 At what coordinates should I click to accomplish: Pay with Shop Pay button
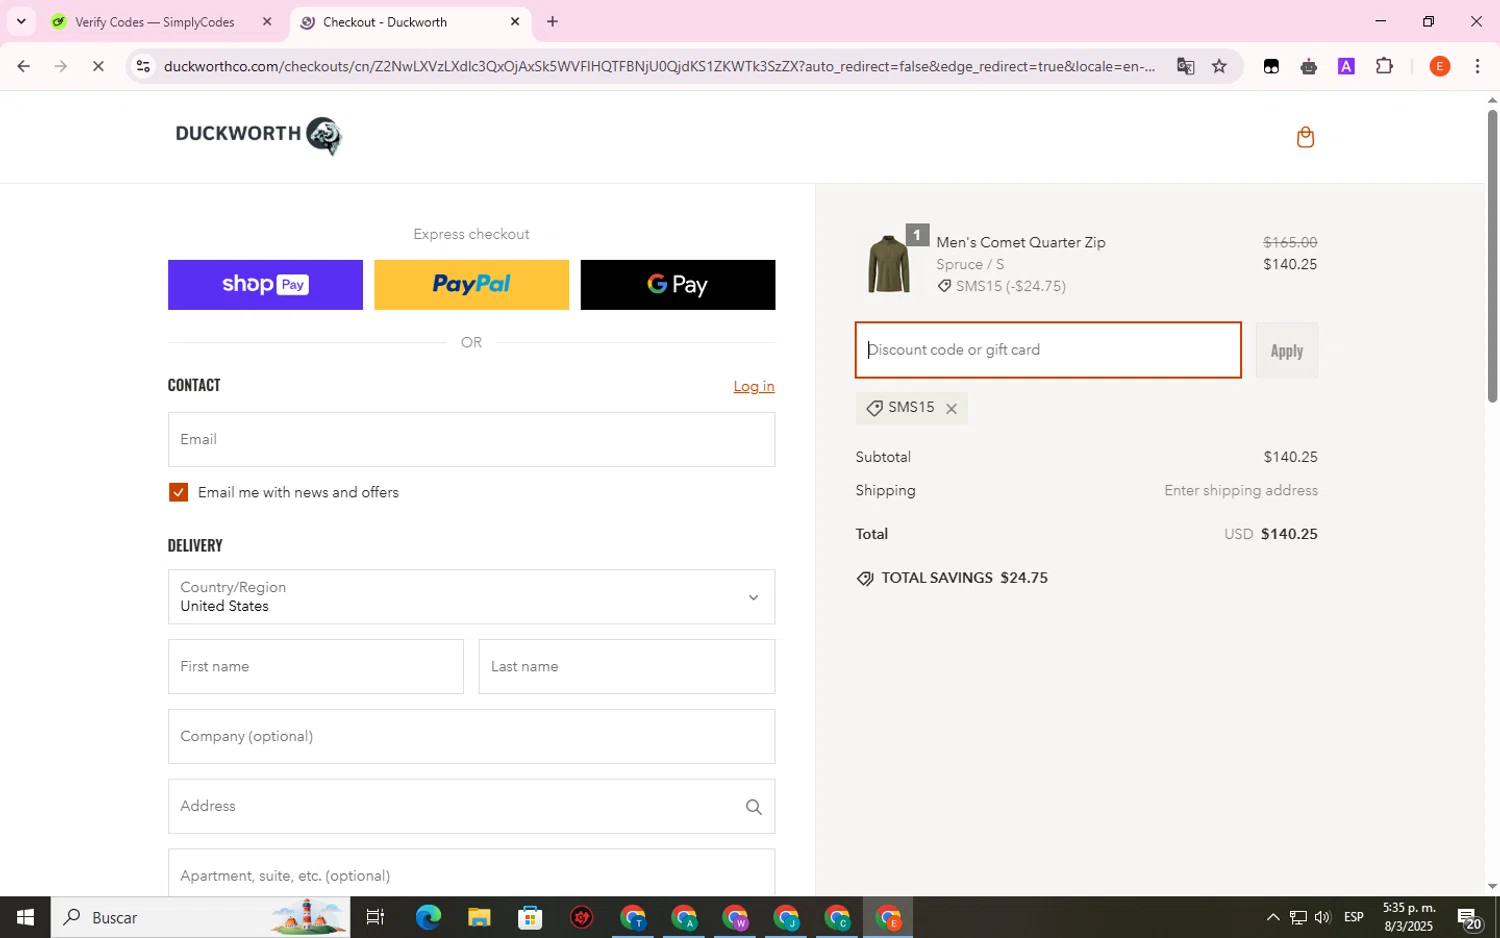click(265, 285)
